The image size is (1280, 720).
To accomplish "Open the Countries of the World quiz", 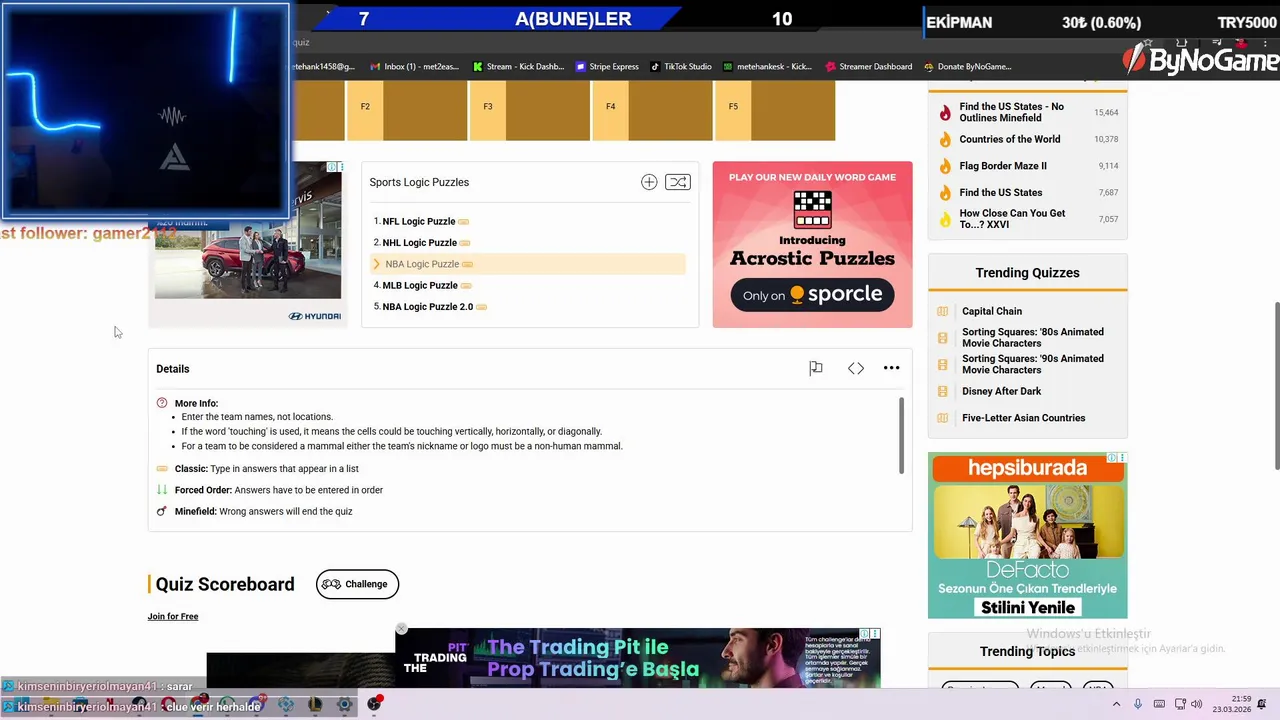I will coord(1010,139).
